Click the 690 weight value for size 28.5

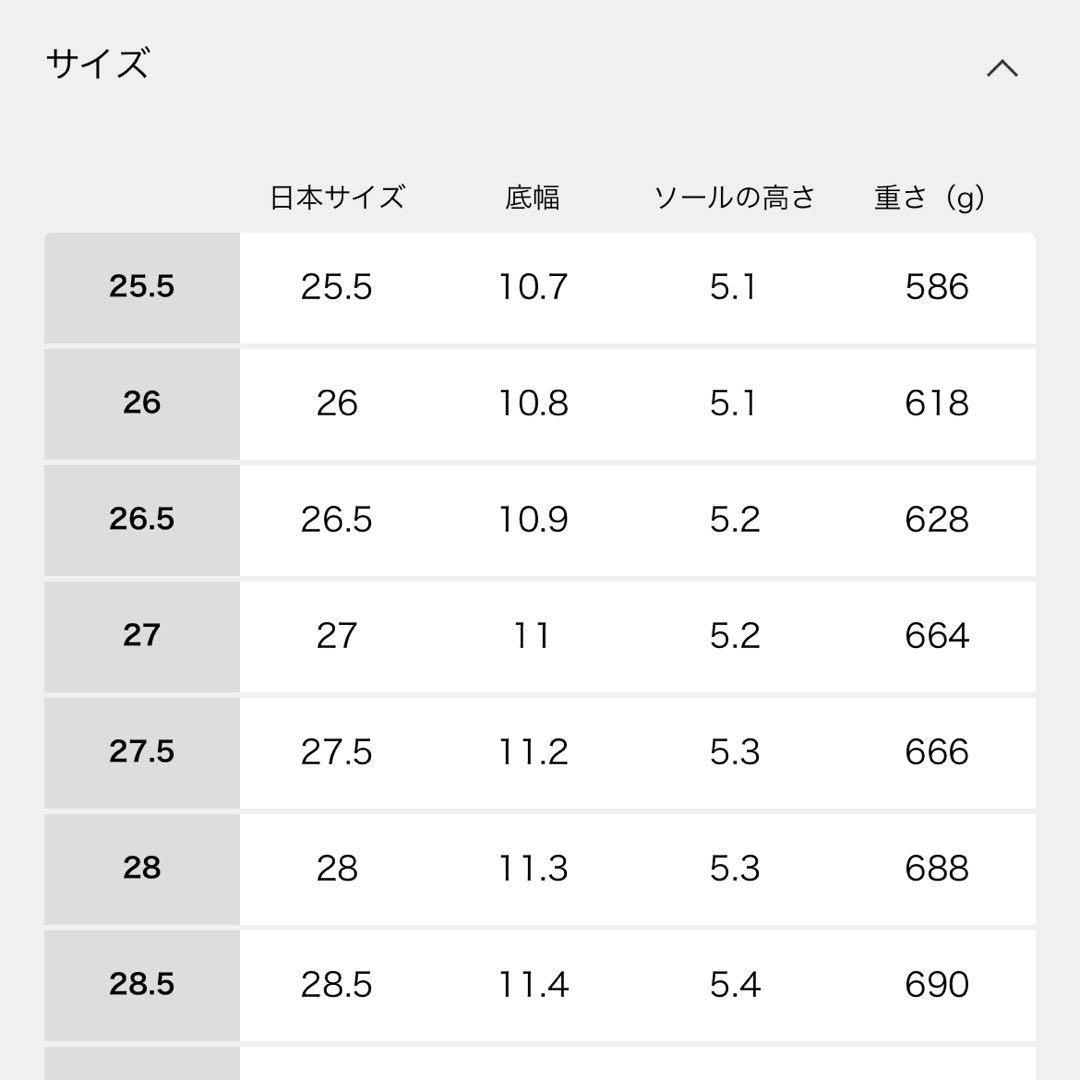[x=937, y=984]
